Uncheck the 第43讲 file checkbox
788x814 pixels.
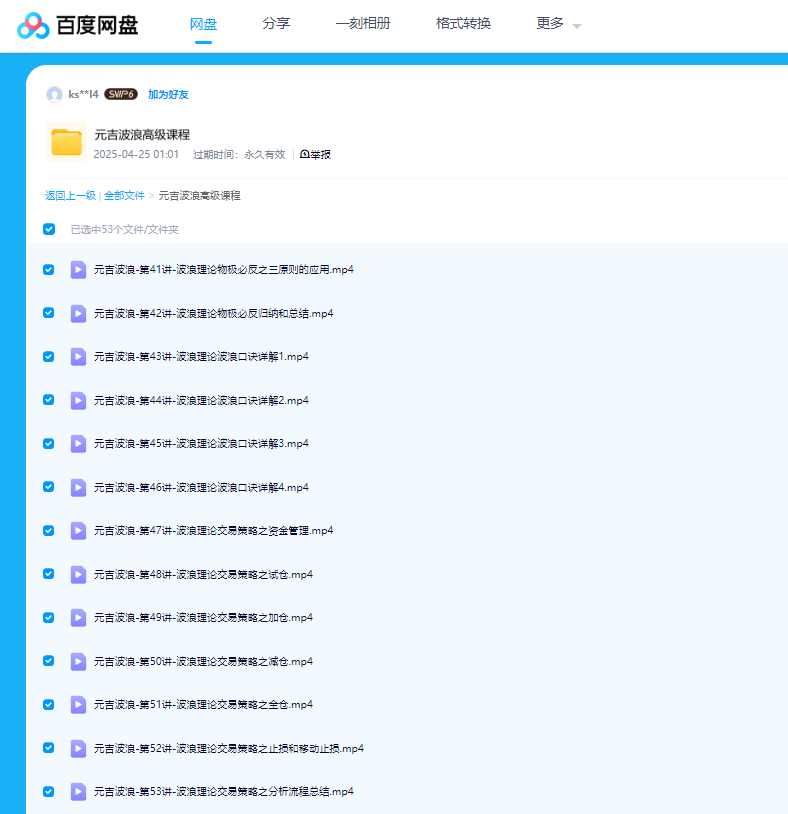[49, 356]
